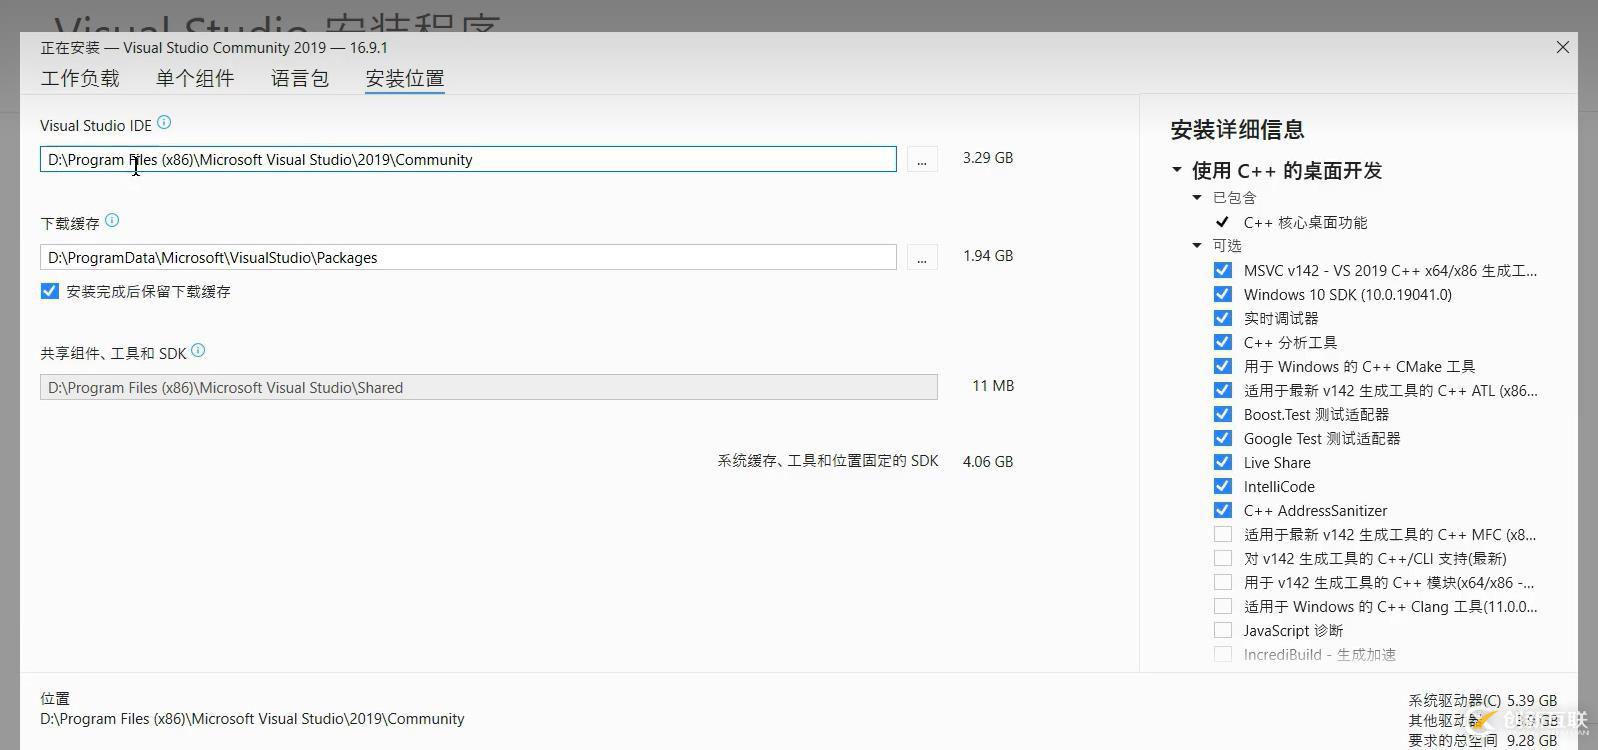The height and width of the screenshot is (750, 1598).
Task: Switch to the 单个组件 tab
Action: 195,78
